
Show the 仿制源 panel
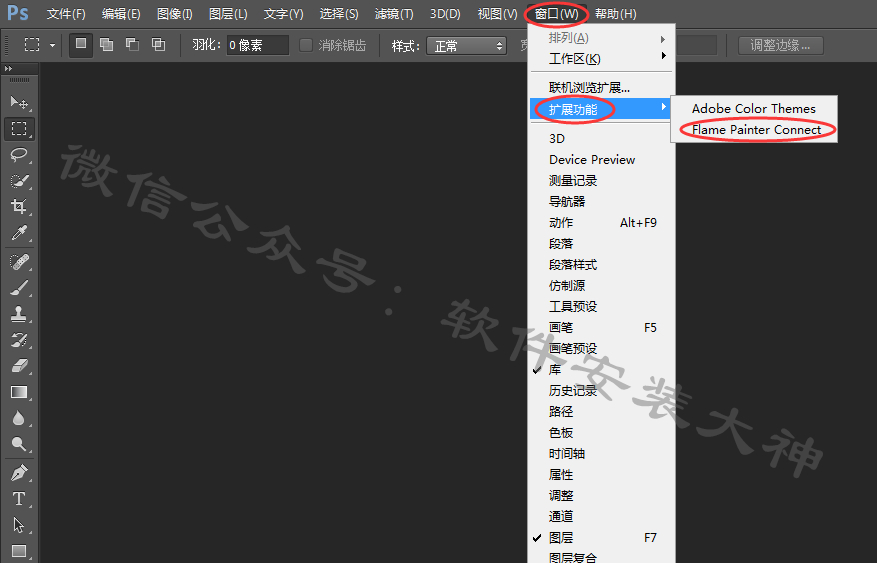tap(601, 286)
